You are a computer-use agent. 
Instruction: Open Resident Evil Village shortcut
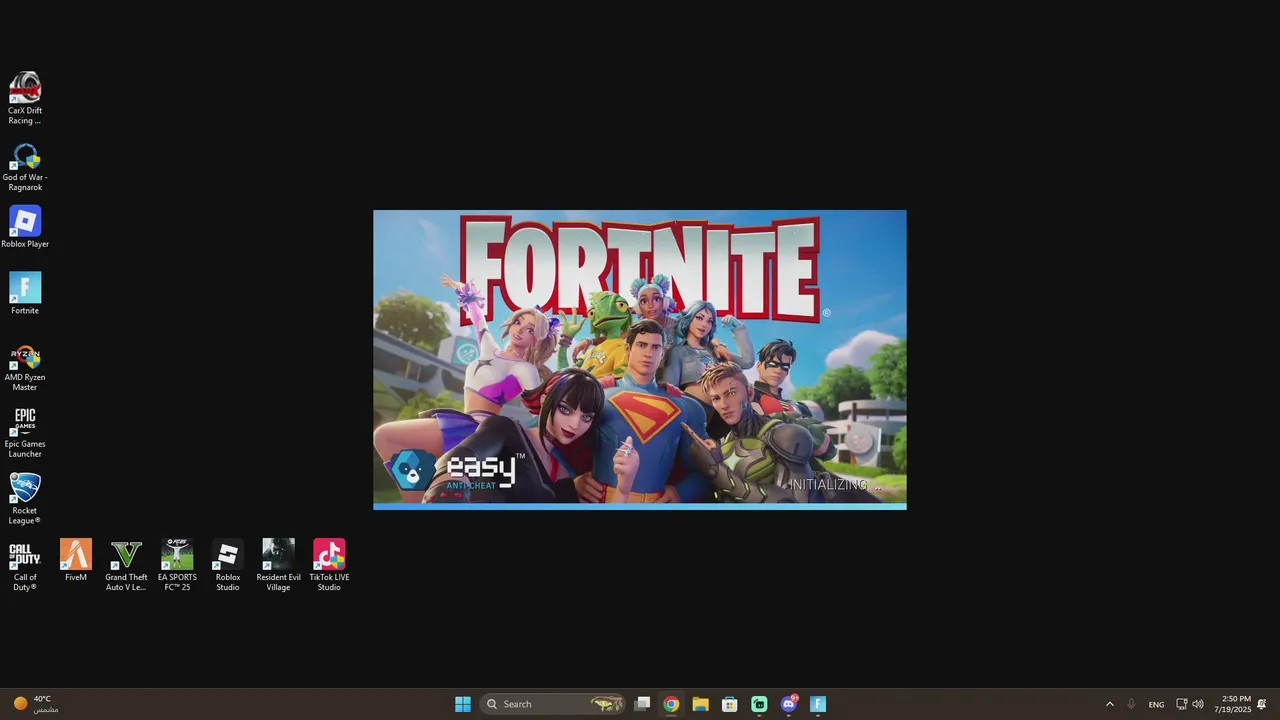point(278,565)
